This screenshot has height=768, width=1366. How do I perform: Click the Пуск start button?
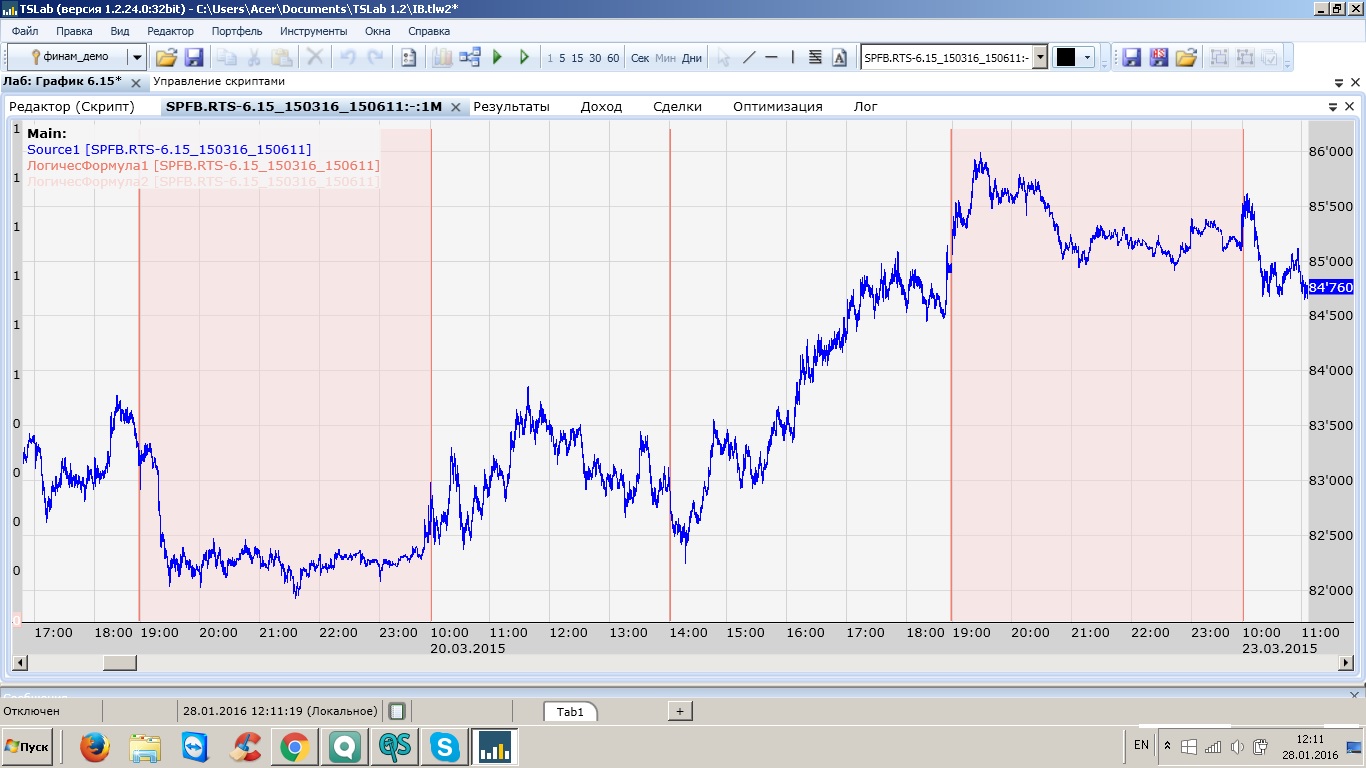[27, 747]
